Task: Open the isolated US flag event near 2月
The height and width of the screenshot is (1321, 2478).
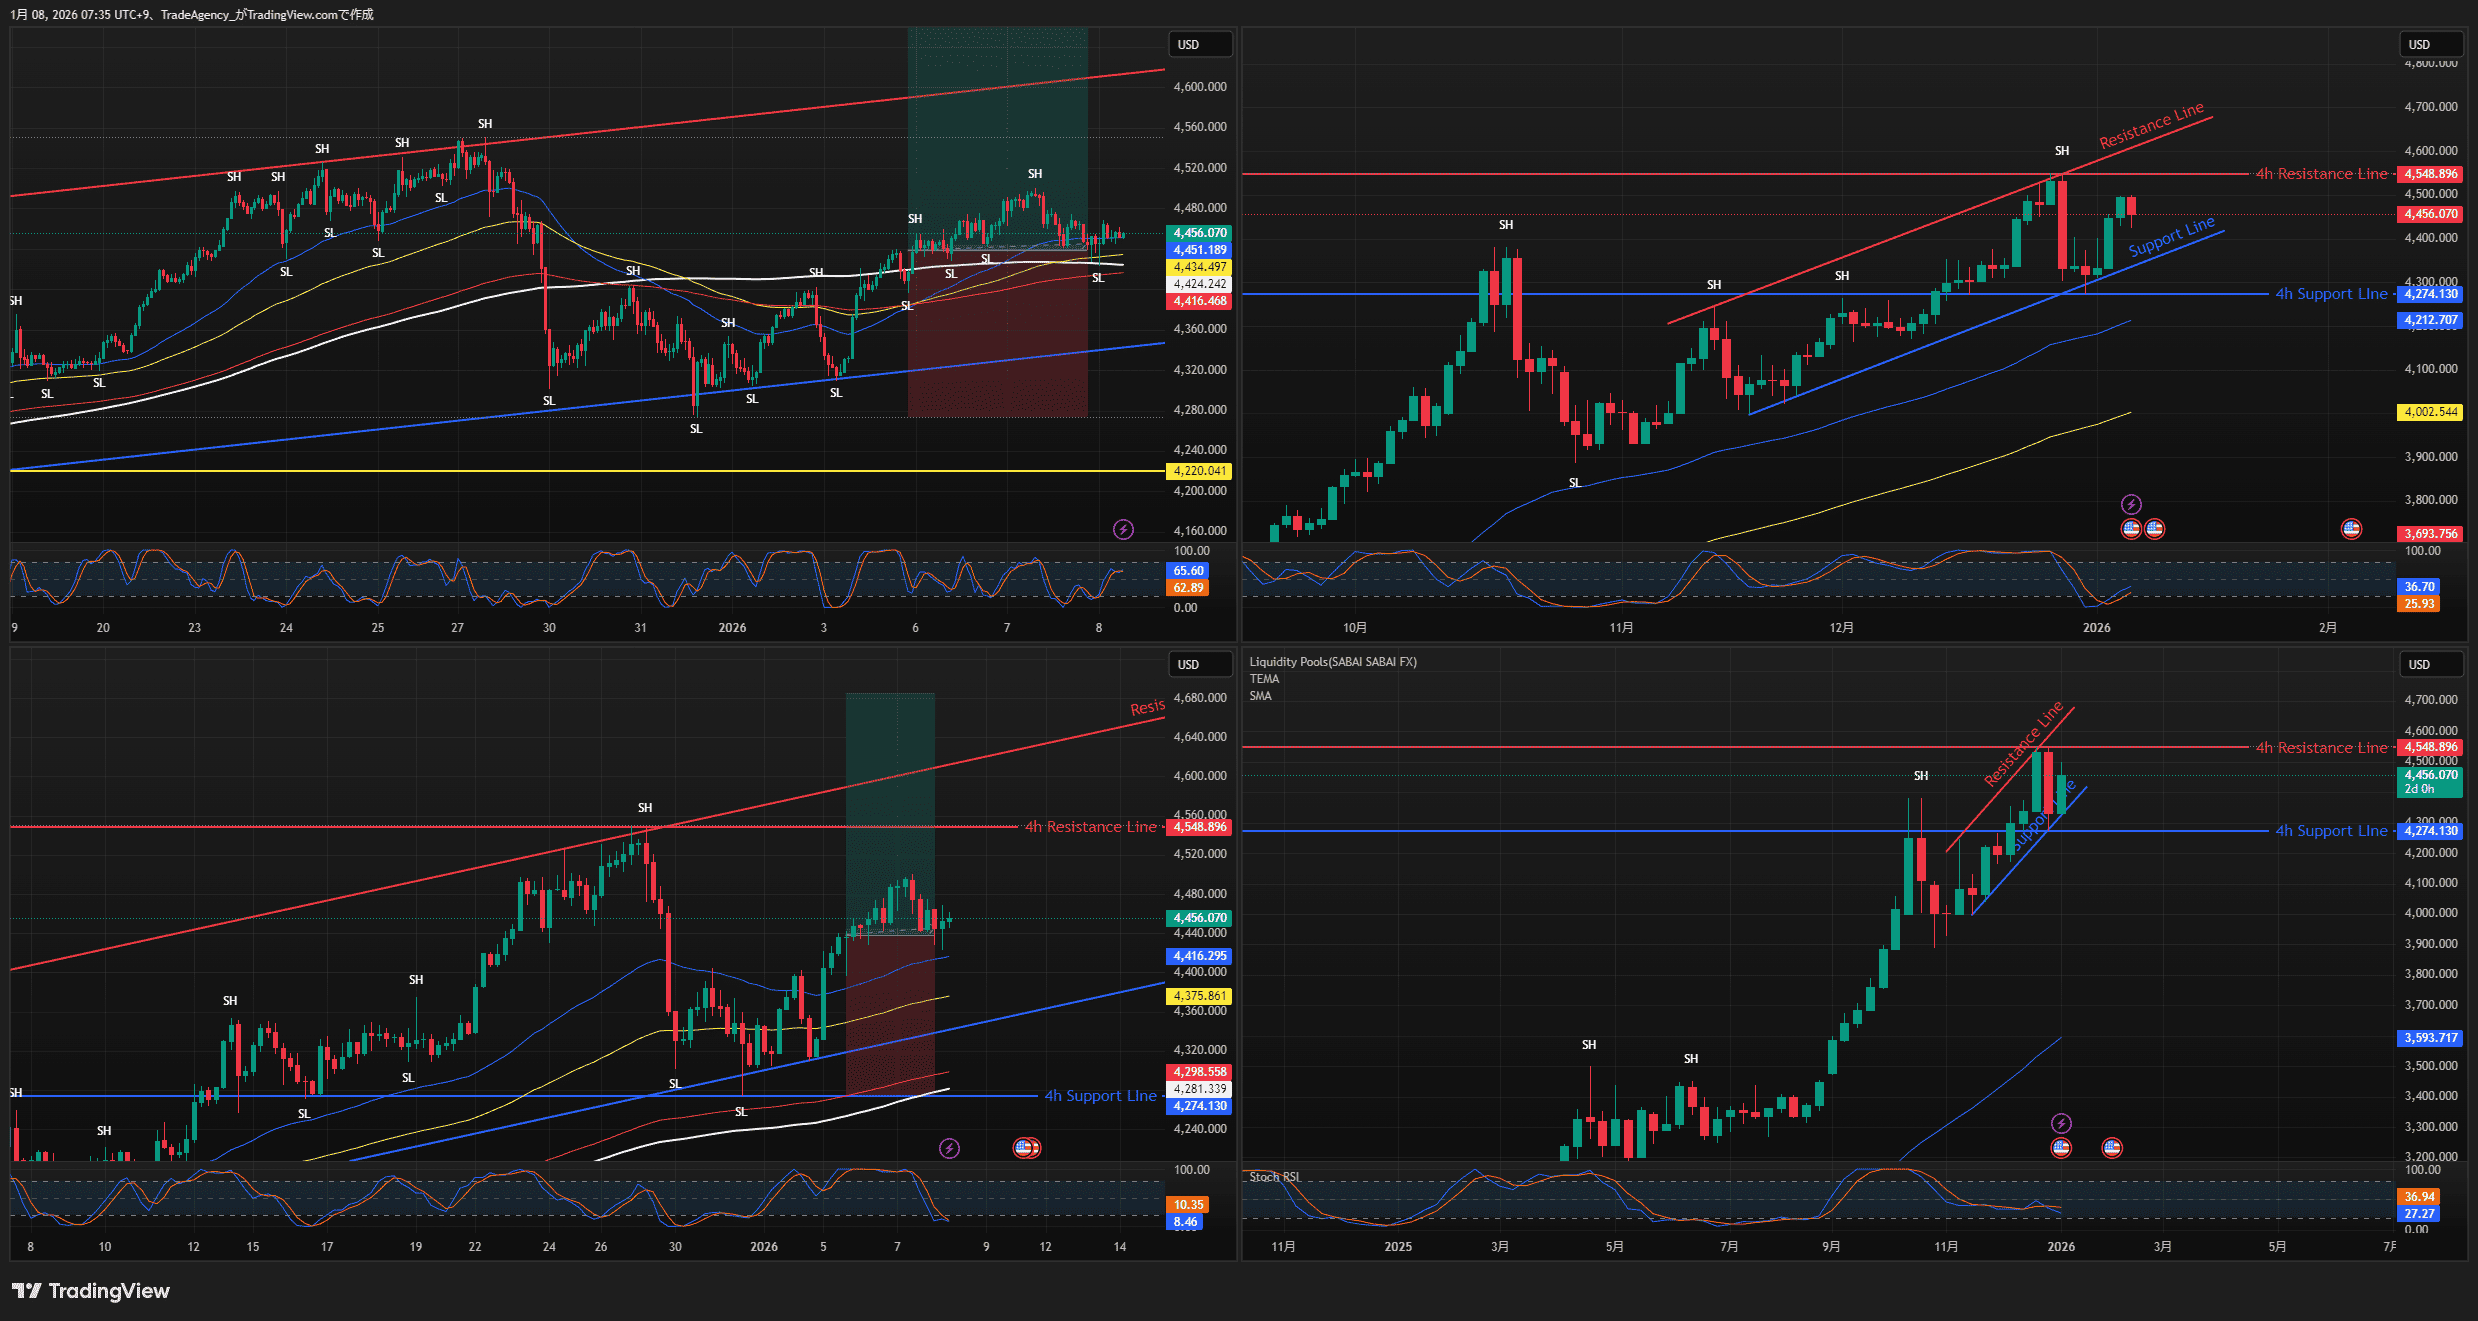Action: (x=2351, y=529)
